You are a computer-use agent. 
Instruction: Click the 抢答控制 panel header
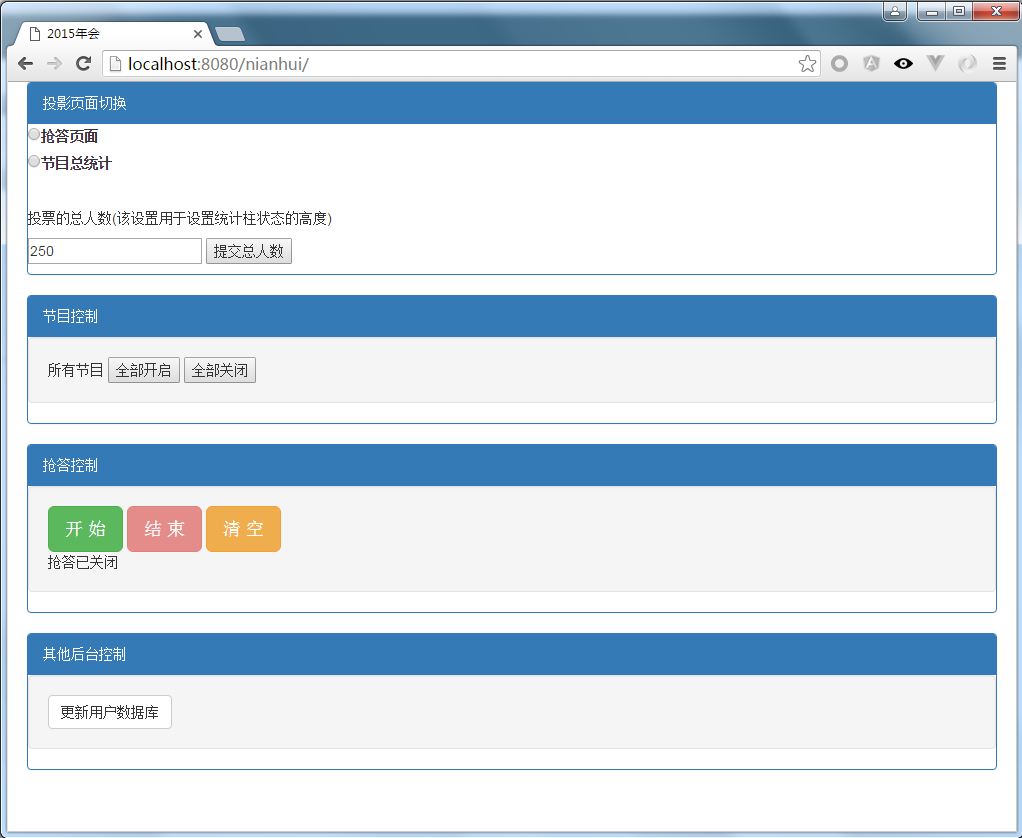tap(512, 465)
